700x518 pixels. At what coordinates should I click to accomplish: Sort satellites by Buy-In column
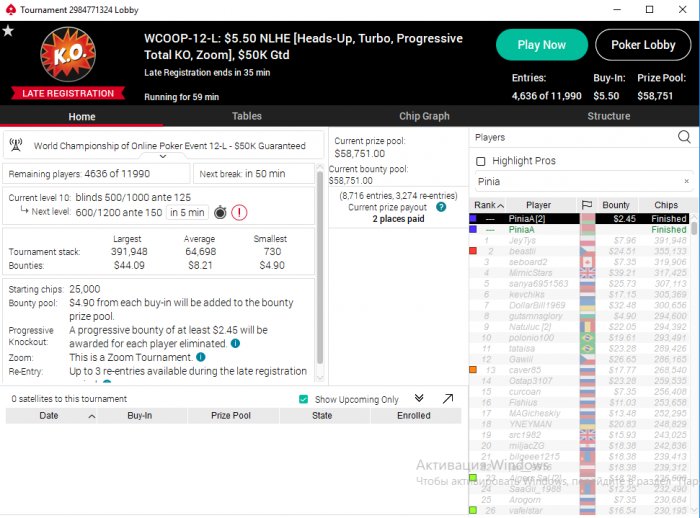pyautogui.click(x=140, y=416)
